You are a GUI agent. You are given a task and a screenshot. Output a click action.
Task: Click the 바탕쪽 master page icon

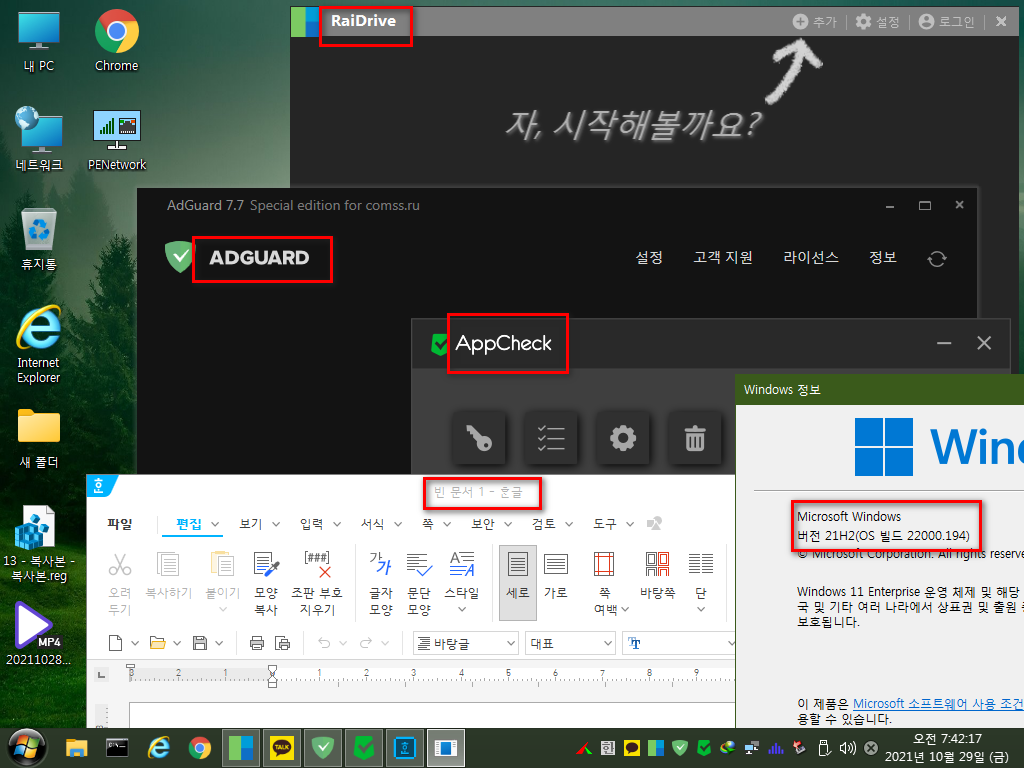[x=658, y=575]
